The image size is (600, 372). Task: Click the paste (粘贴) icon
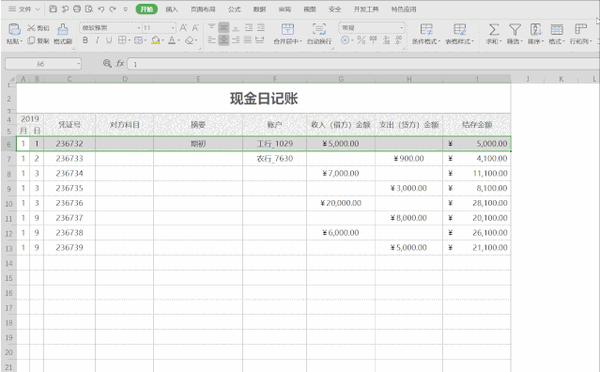tap(14, 29)
